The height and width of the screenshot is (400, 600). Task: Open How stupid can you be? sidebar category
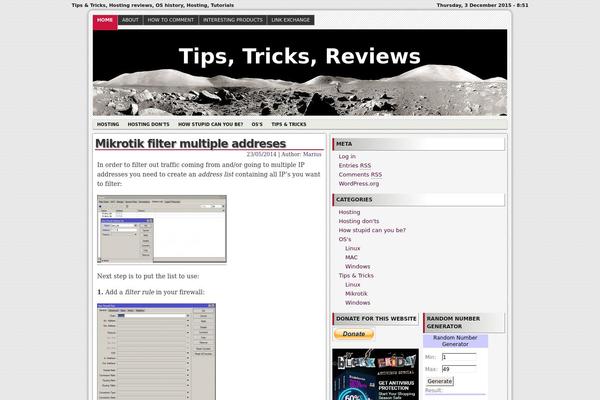[372, 230]
